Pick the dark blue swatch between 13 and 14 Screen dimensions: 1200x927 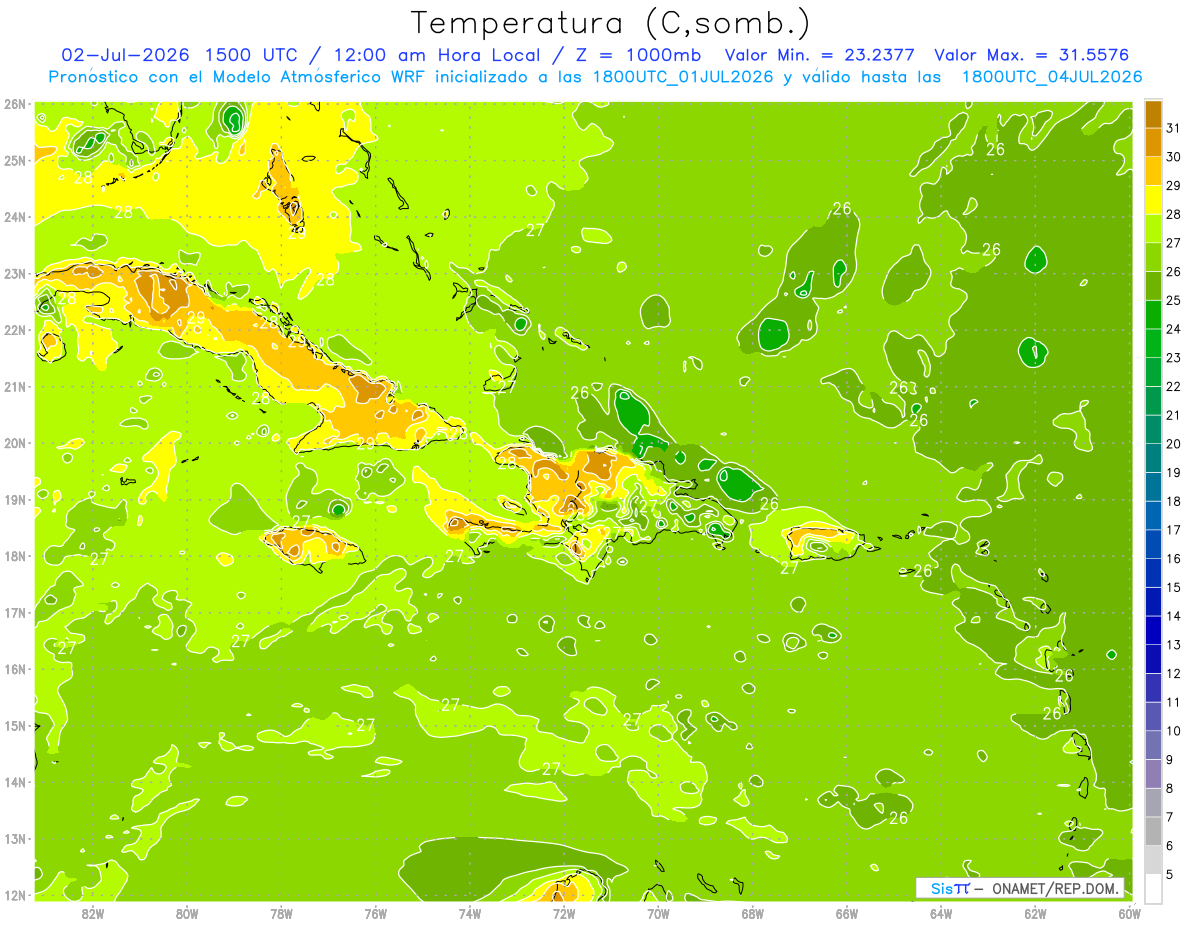coord(1153,630)
